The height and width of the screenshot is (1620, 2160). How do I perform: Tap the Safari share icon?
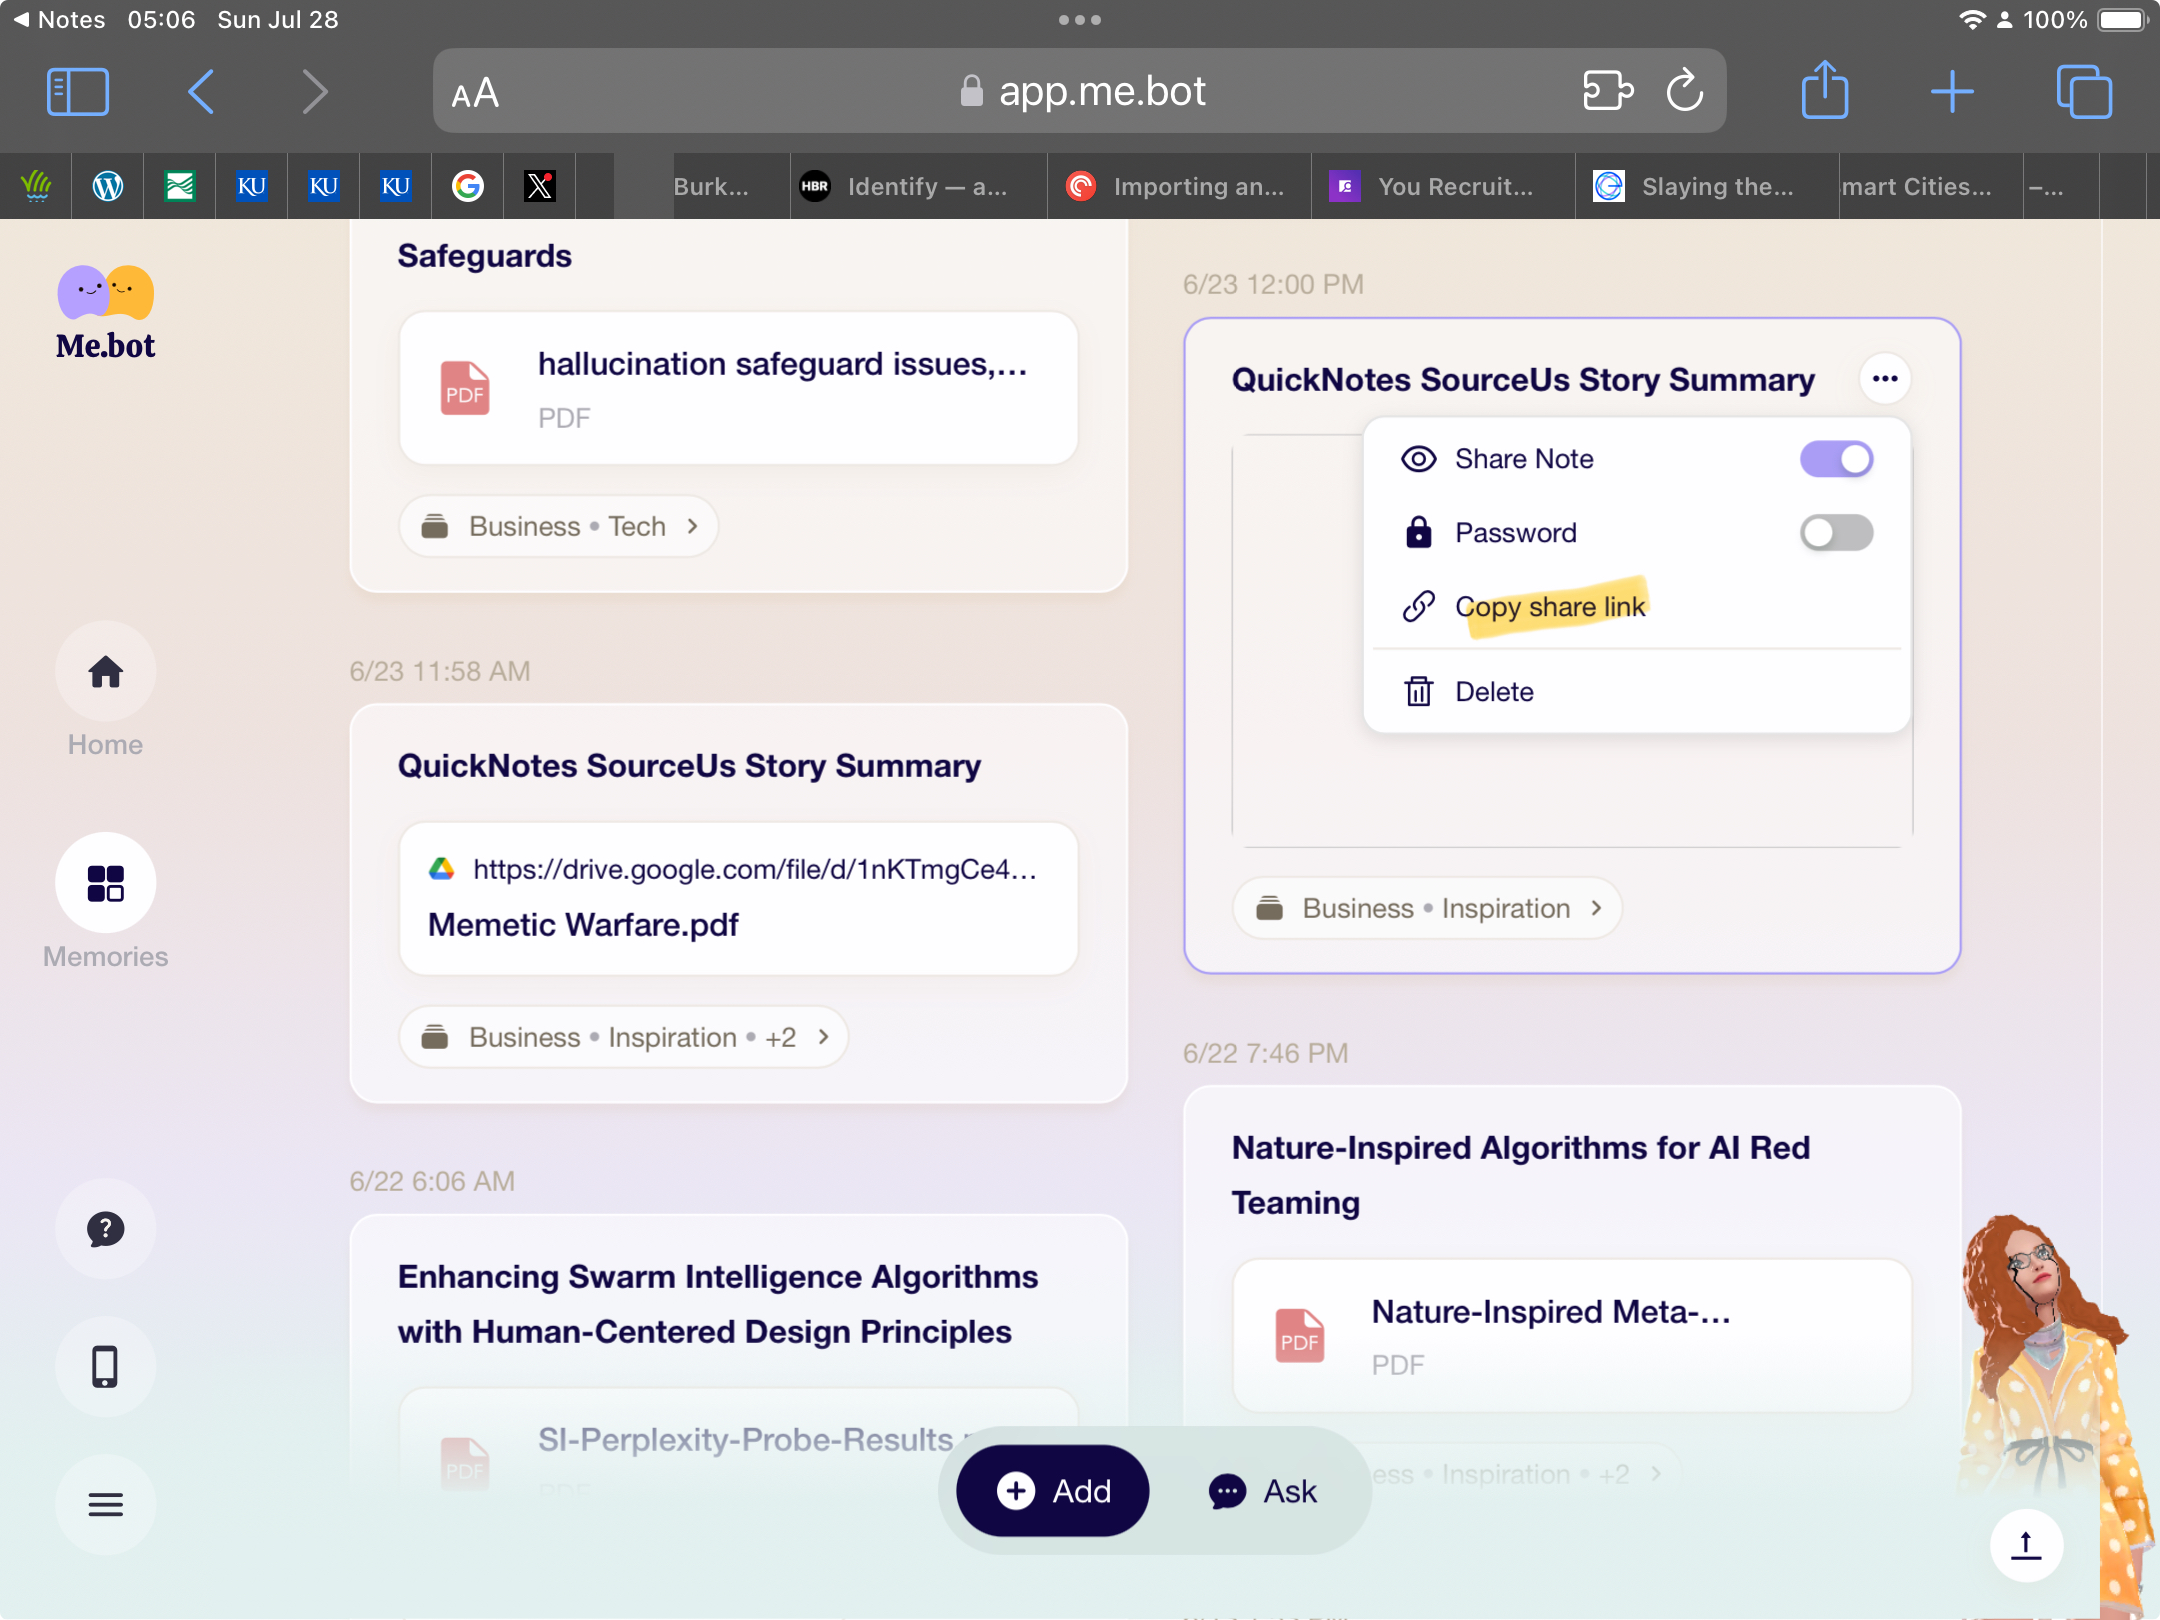[1824, 92]
